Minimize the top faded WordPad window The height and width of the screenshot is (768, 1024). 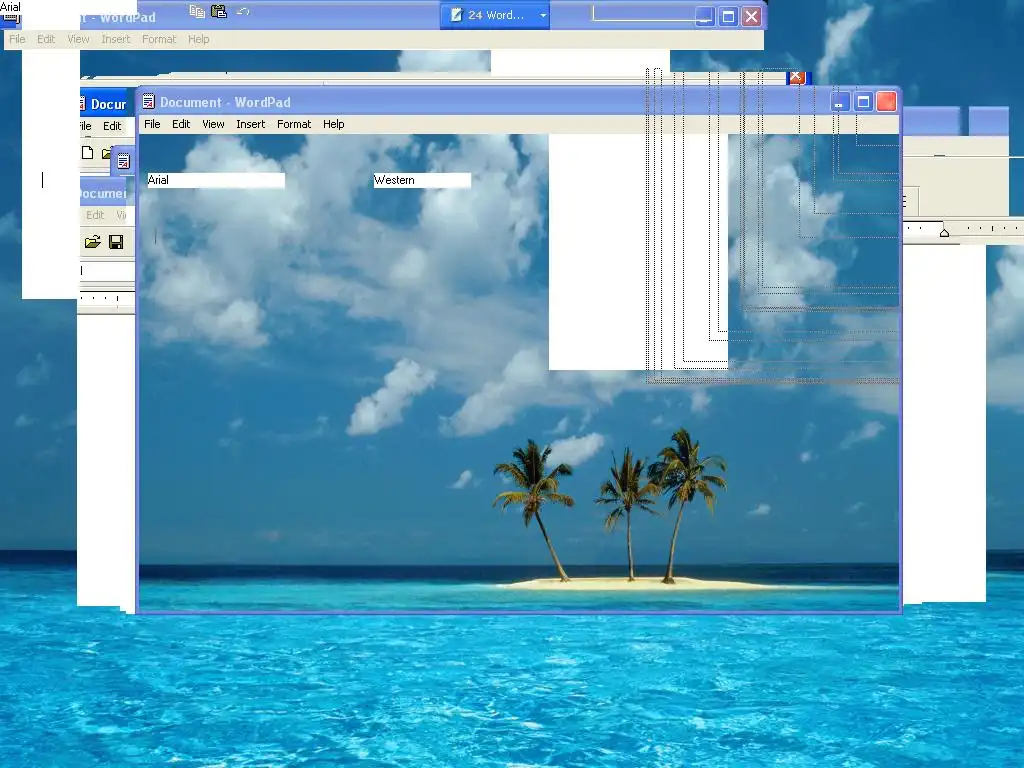pos(704,16)
